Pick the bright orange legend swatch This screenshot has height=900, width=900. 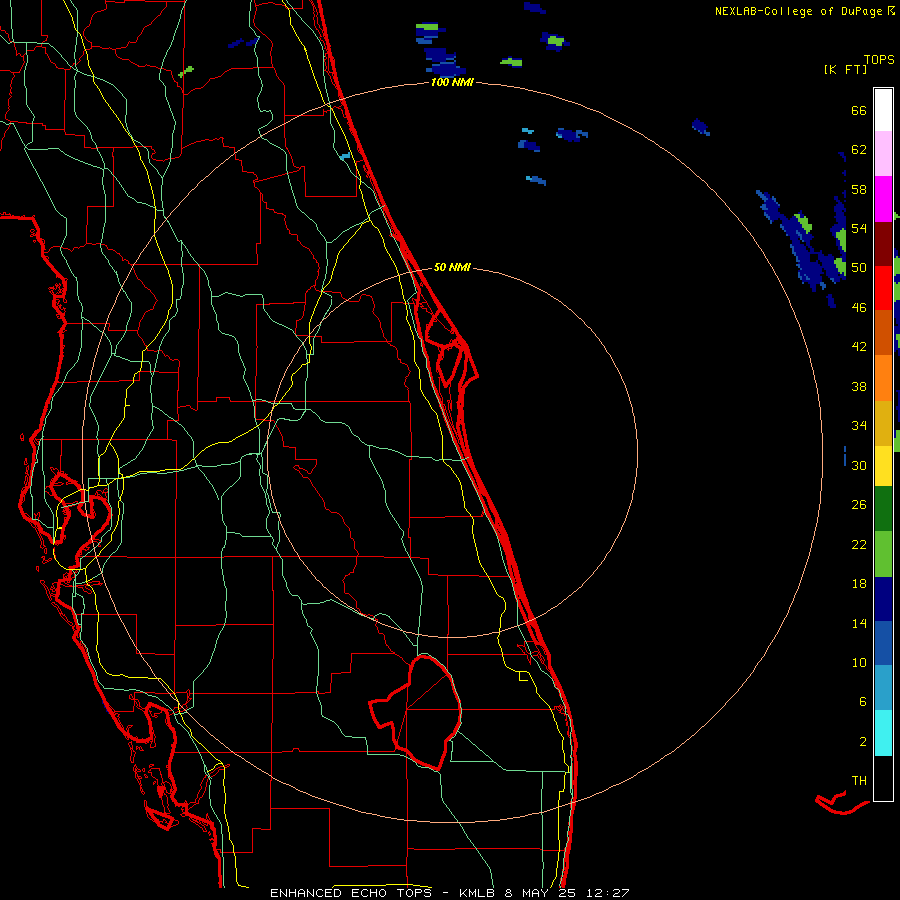point(883,377)
